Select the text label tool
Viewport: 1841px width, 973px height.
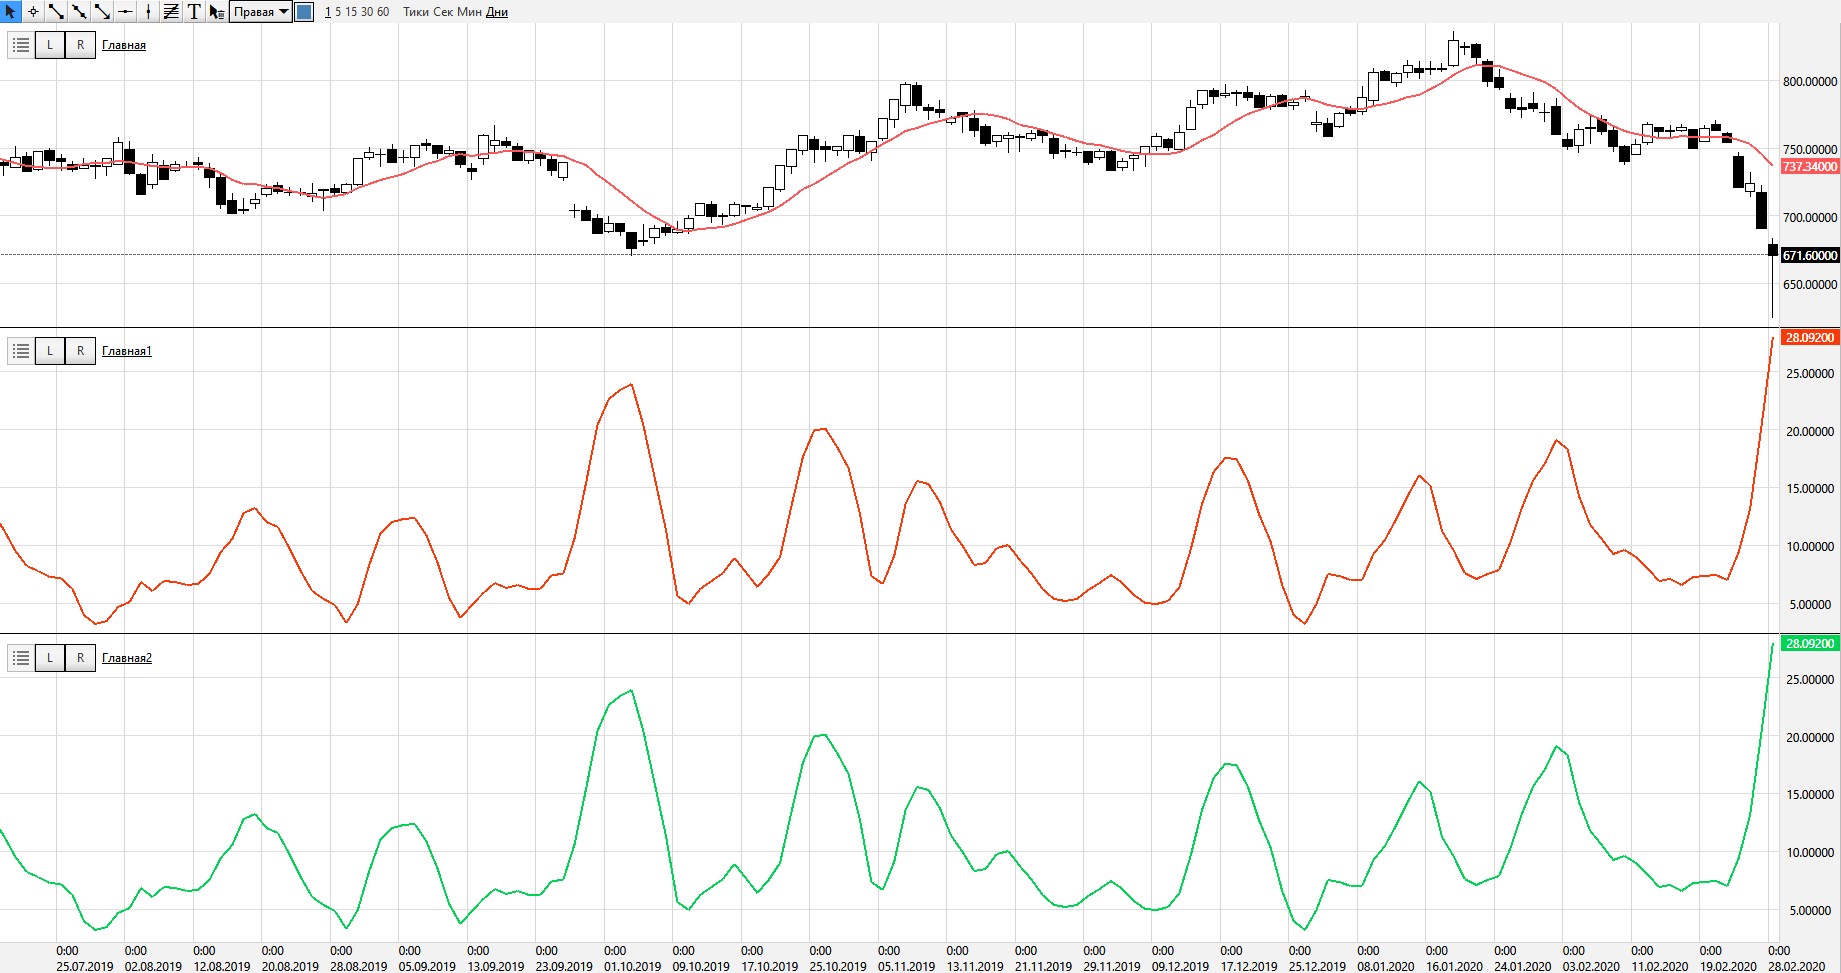pyautogui.click(x=194, y=12)
